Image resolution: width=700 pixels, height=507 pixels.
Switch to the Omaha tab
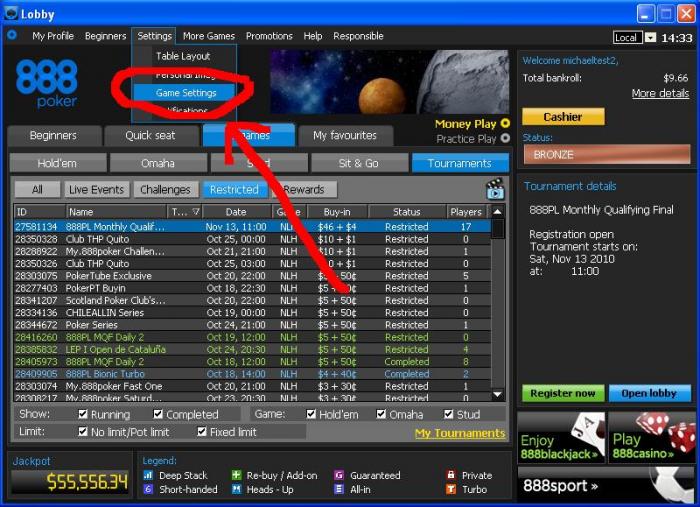click(x=158, y=163)
